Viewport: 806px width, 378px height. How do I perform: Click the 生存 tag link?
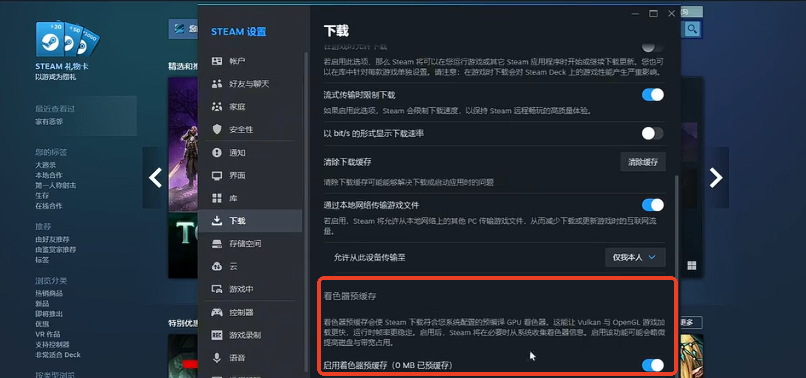(42, 196)
